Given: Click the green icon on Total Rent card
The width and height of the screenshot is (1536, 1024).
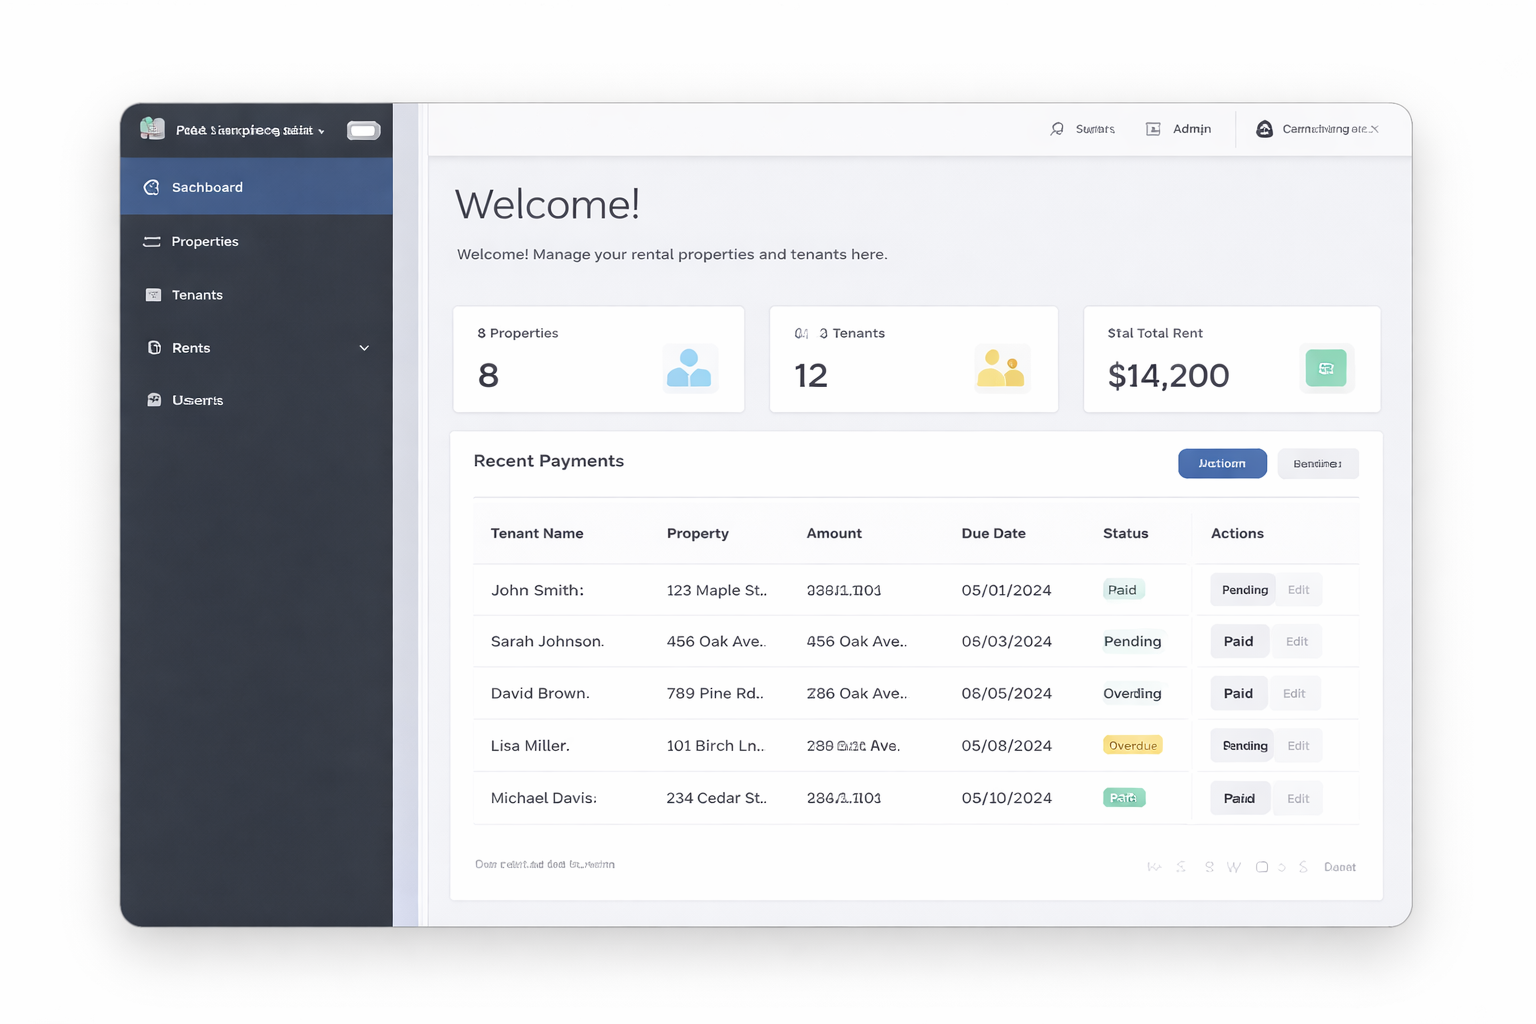Looking at the screenshot, I should tap(1327, 368).
